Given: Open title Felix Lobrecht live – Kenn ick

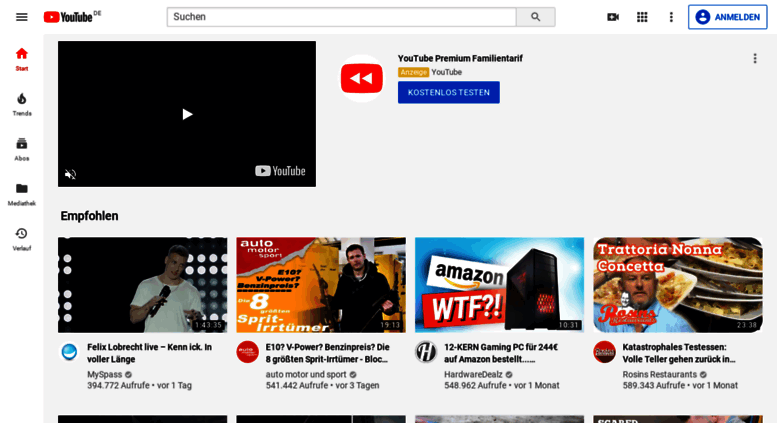Looking at the screenshot, I should [x=150, y=353].
